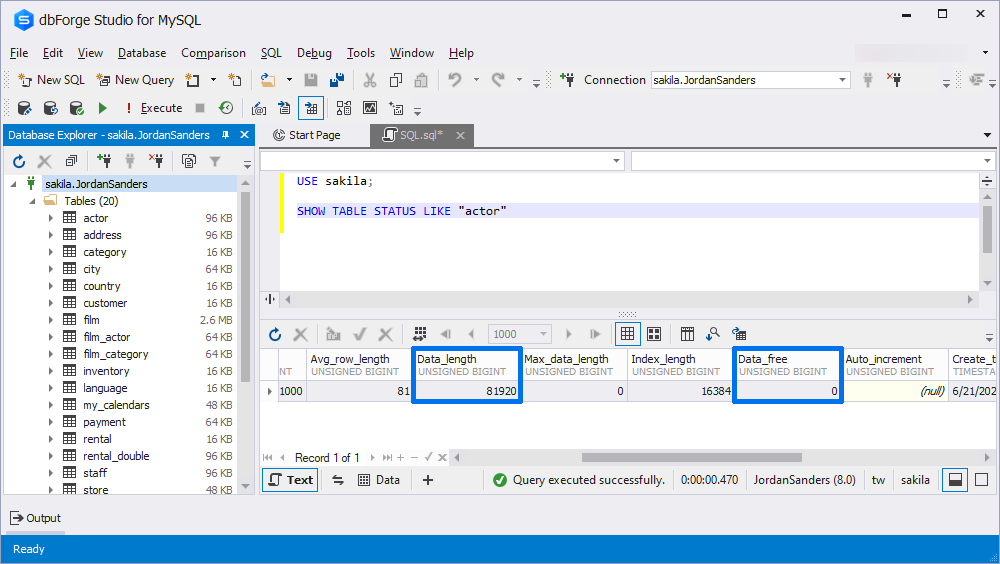Expand the actor table node

51,218
